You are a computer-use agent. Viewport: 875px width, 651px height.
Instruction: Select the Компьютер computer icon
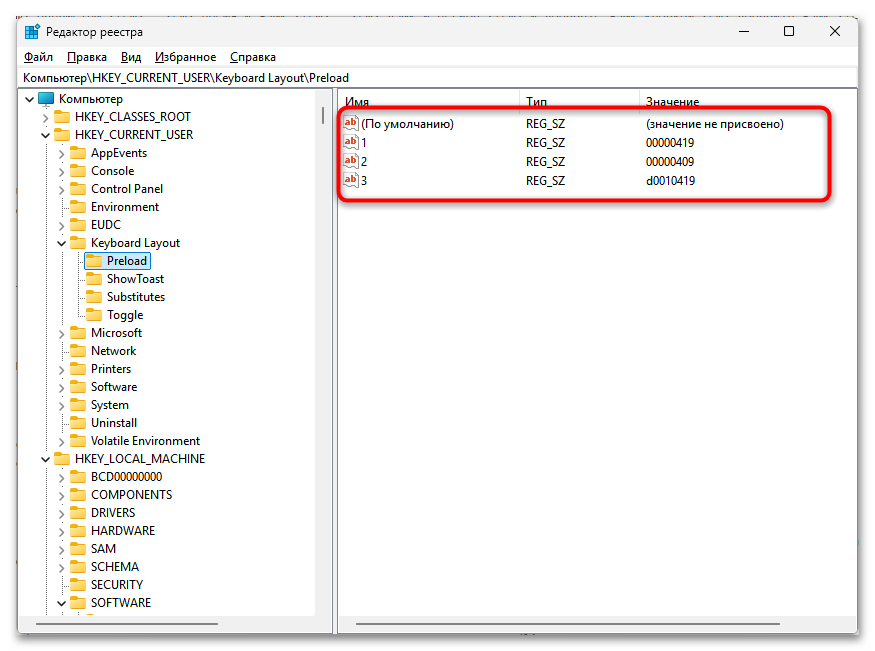point(46,99)
